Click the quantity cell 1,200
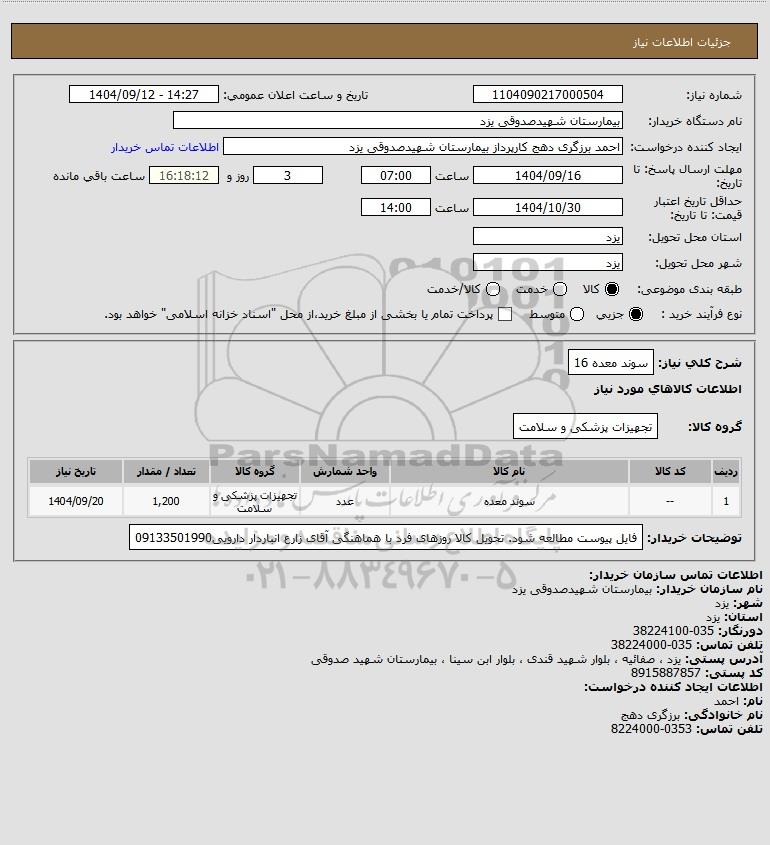 166,501
